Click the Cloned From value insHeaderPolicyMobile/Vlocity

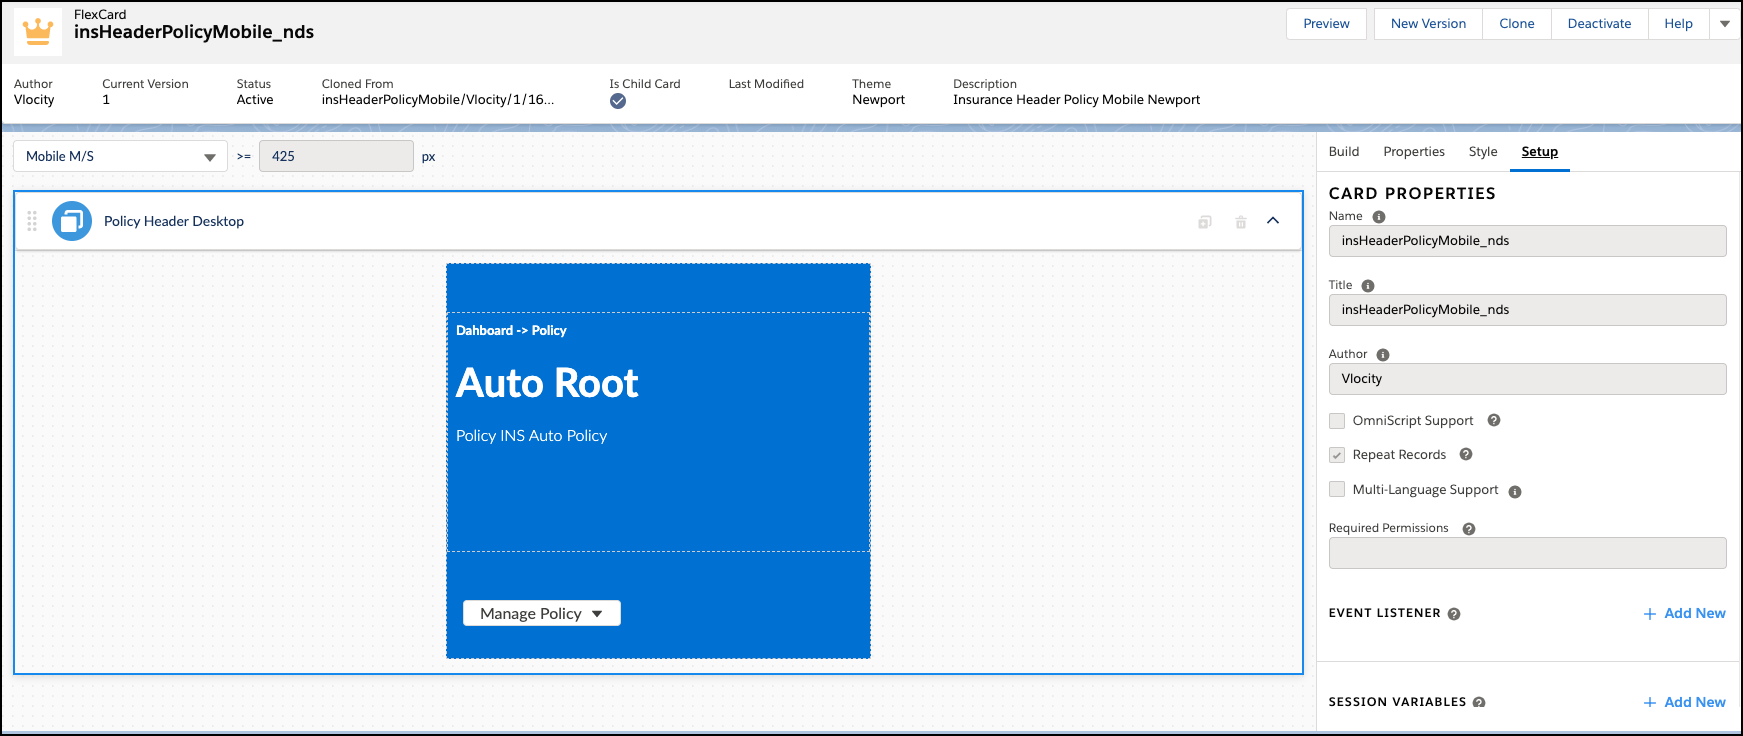point(438,100)
